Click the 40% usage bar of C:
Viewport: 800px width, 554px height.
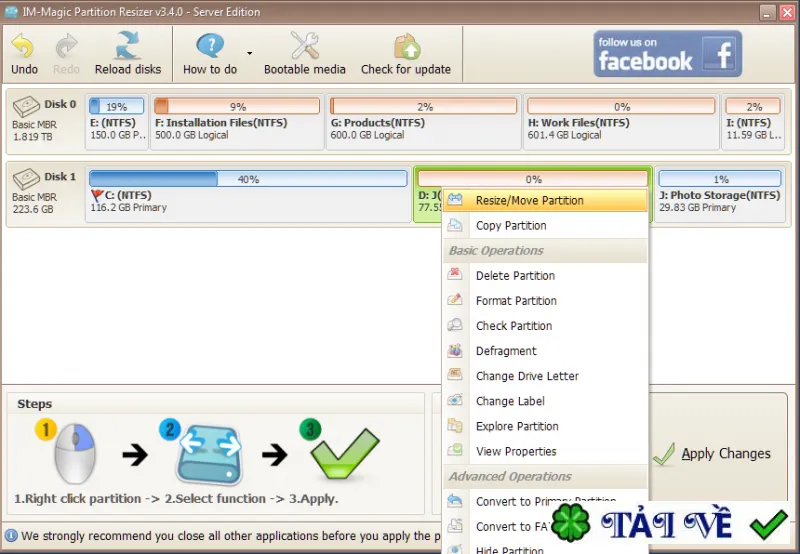(x=248, y=179)
